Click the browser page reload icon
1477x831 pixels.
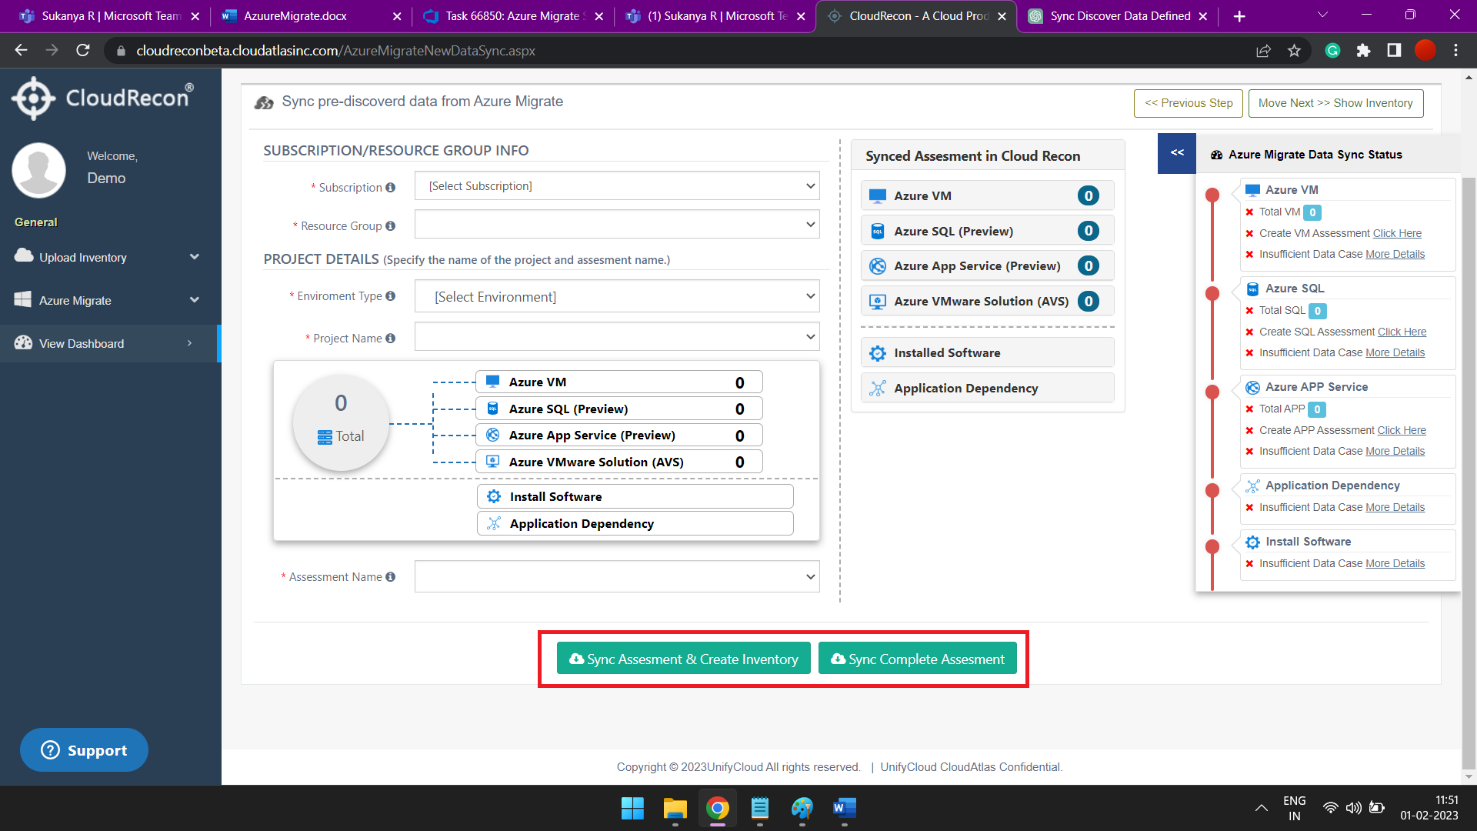(x=83, y=50)
